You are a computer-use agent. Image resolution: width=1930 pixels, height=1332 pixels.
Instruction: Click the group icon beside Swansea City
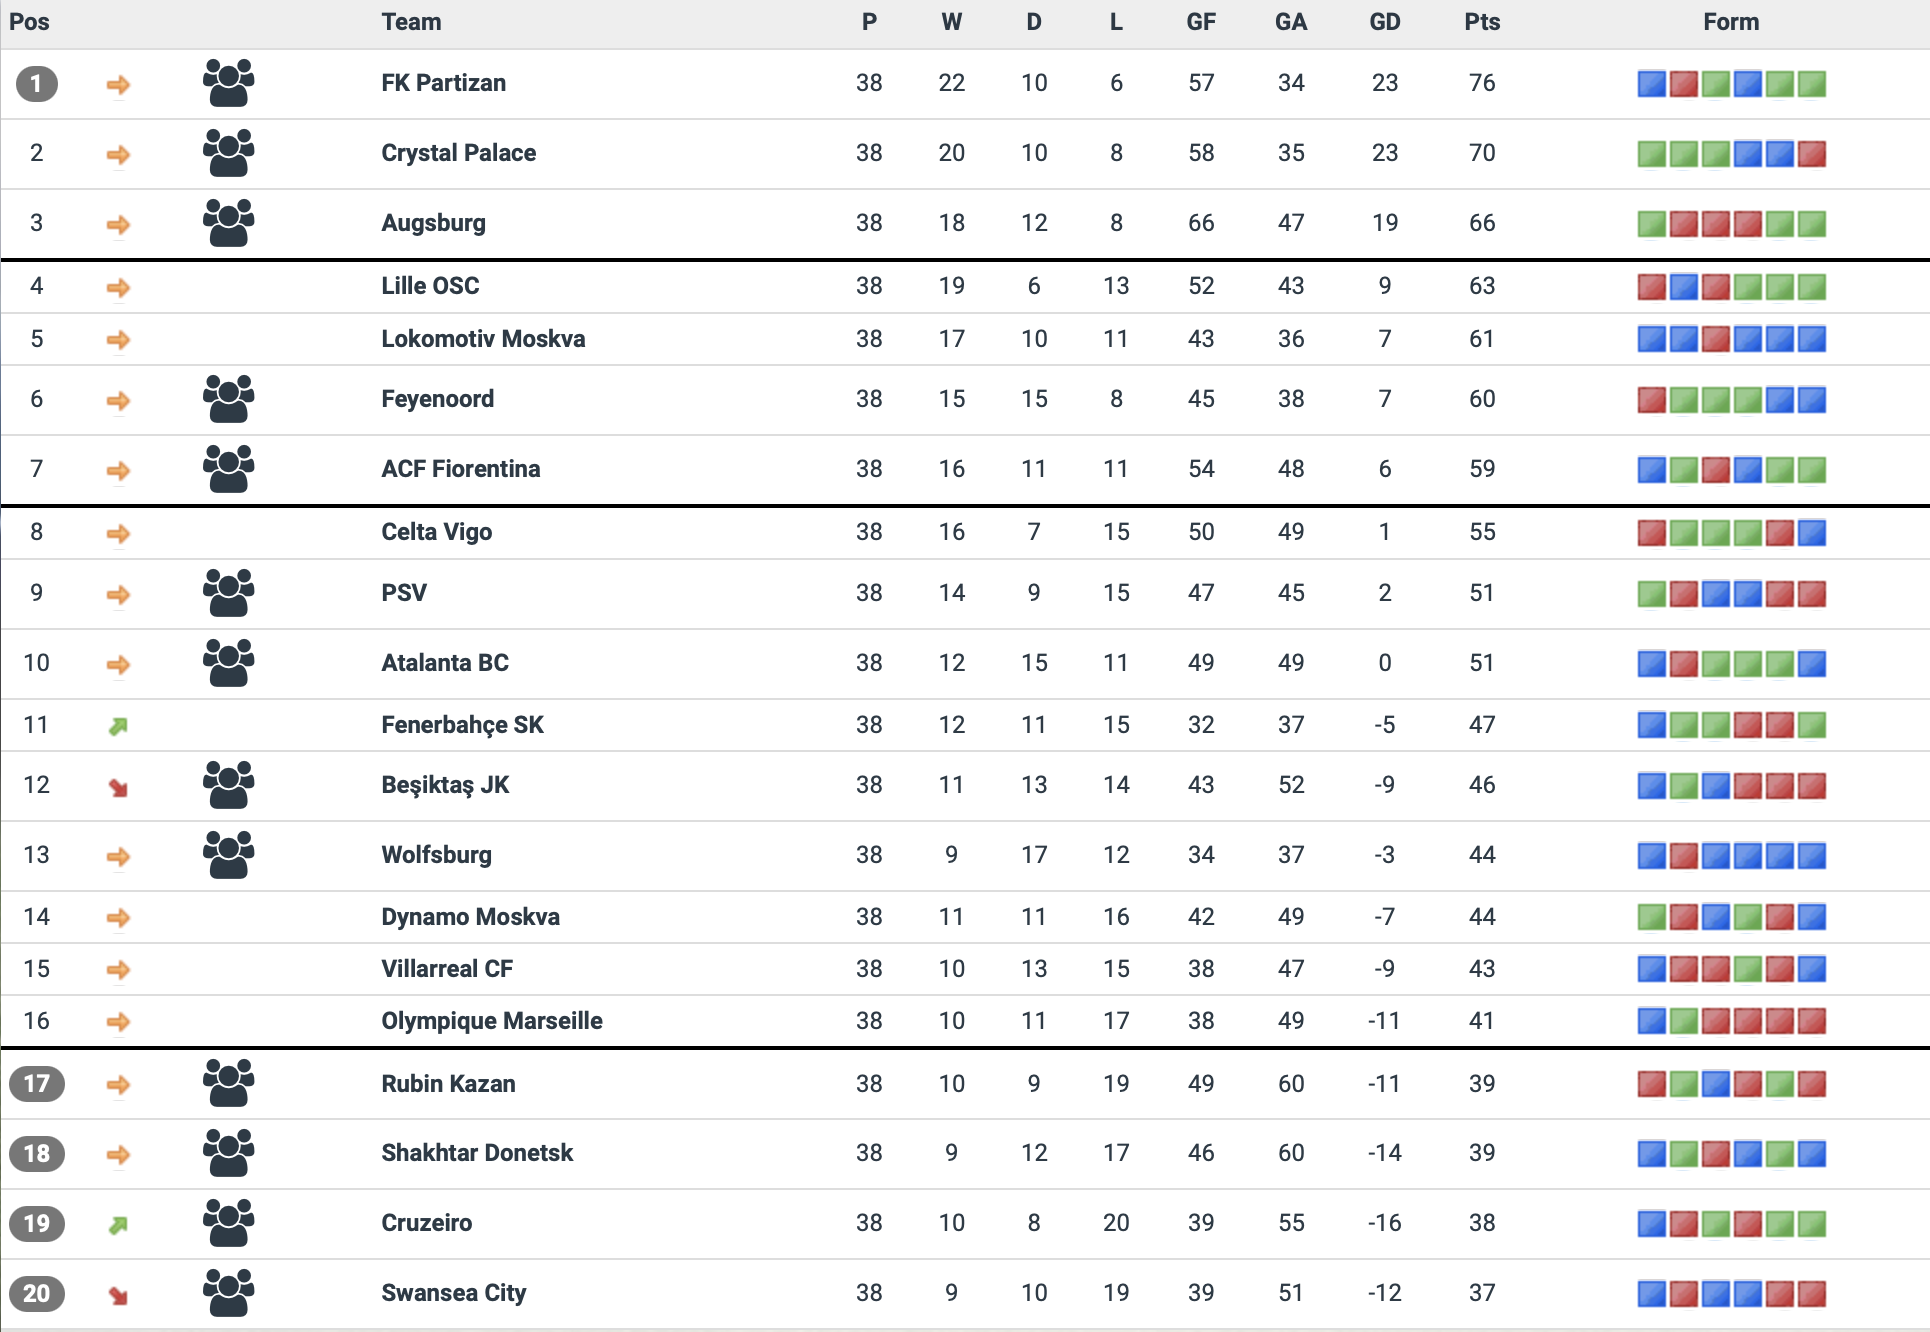point(228,1293)
